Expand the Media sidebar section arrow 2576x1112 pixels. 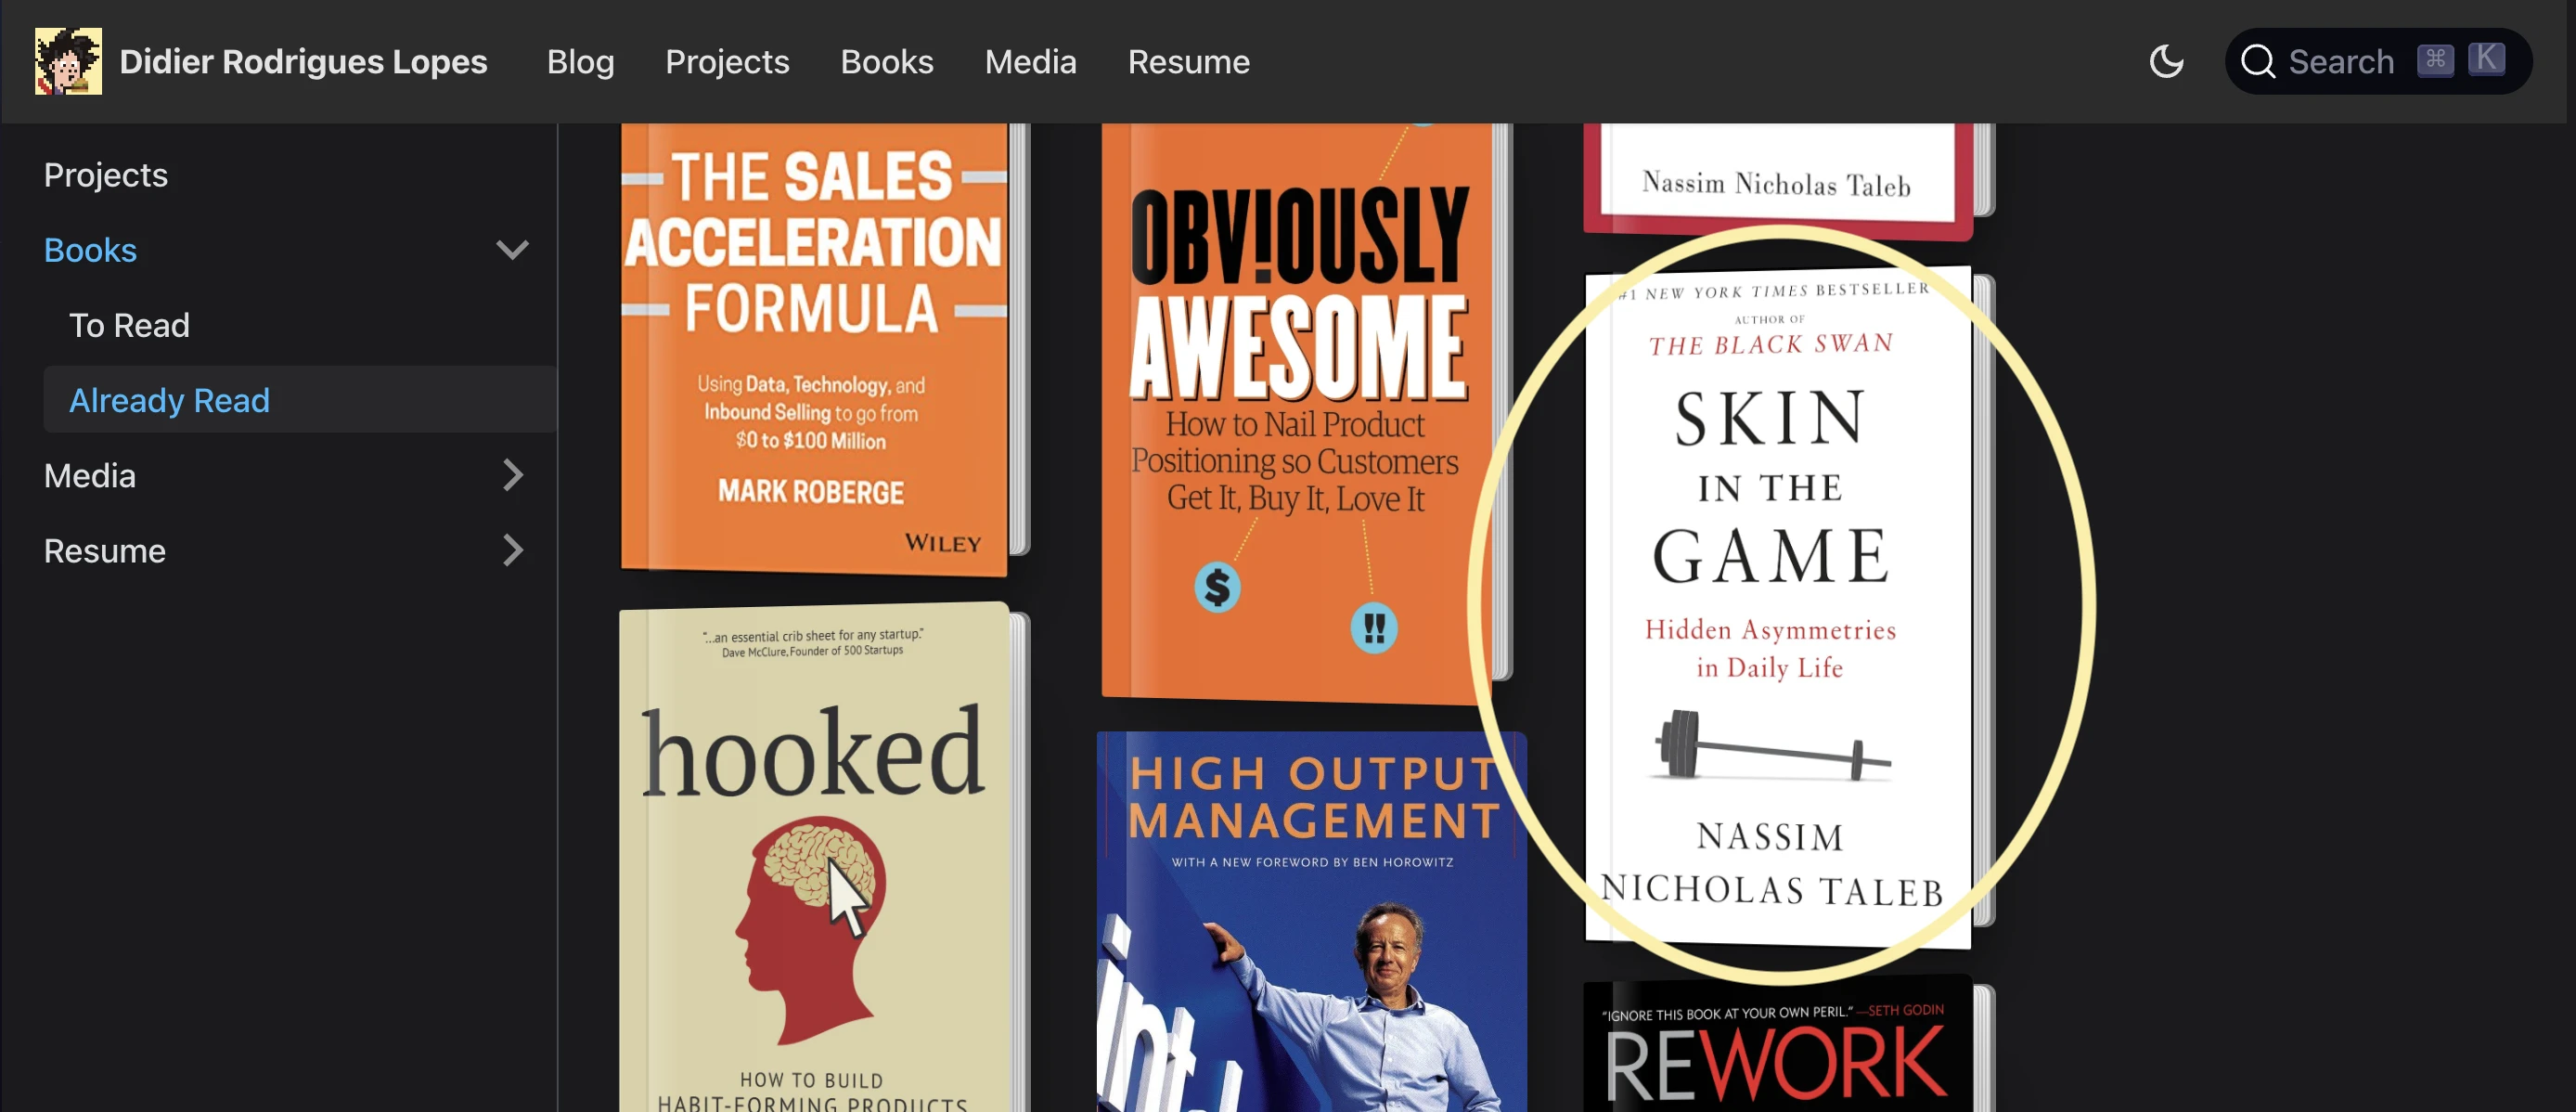(x=512, y=475)
